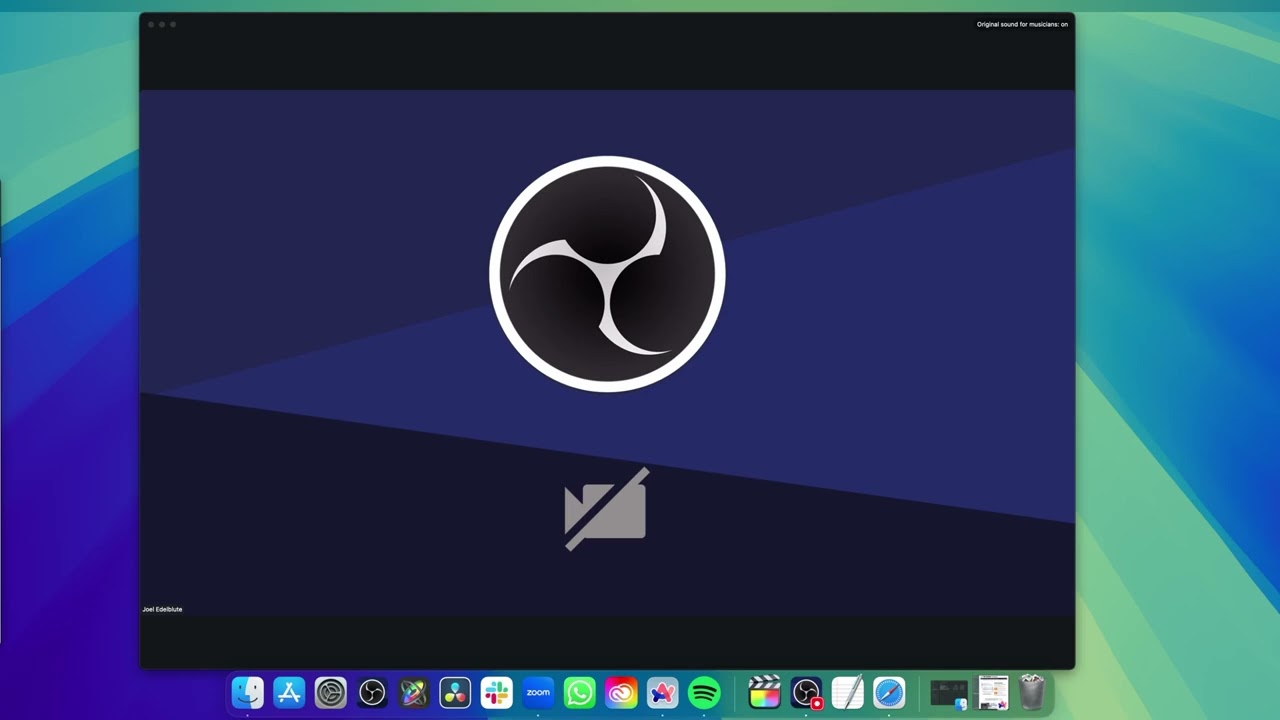This screenshot has width=1280, height=720.
Task: Click the 'Joel Edelblute' participant name label
Action: [x=162, y=609]
